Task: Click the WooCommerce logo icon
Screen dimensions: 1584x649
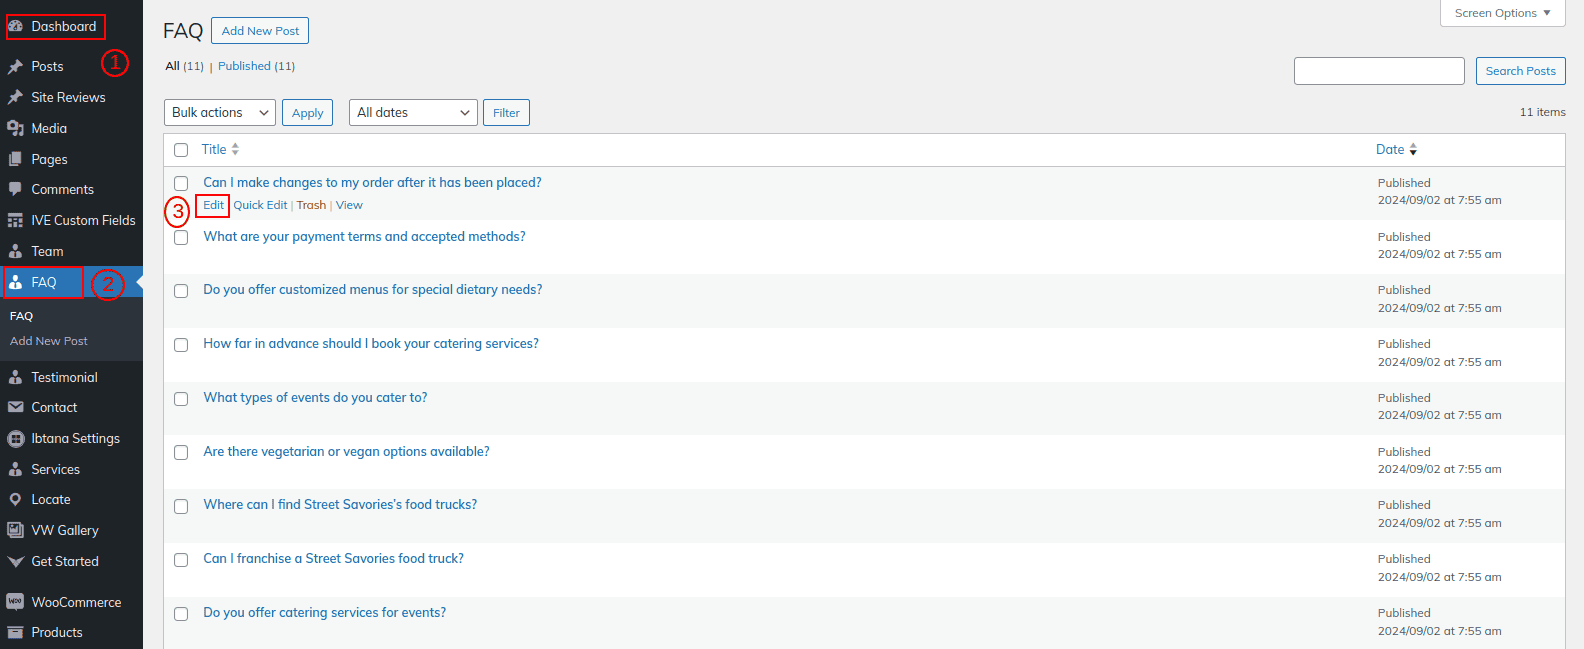Action: pyautogui.click(x=16, y=602)
